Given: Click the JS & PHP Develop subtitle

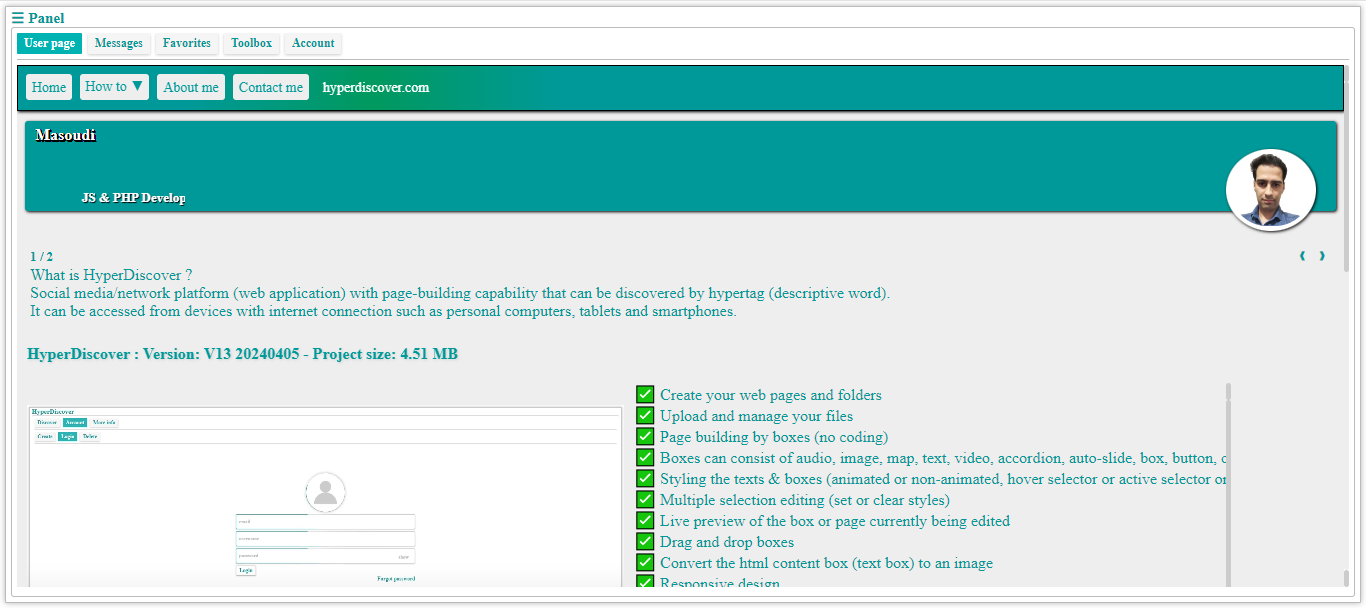Looking at the screenshot, I should pyautogui.click(x=134, y=198).
